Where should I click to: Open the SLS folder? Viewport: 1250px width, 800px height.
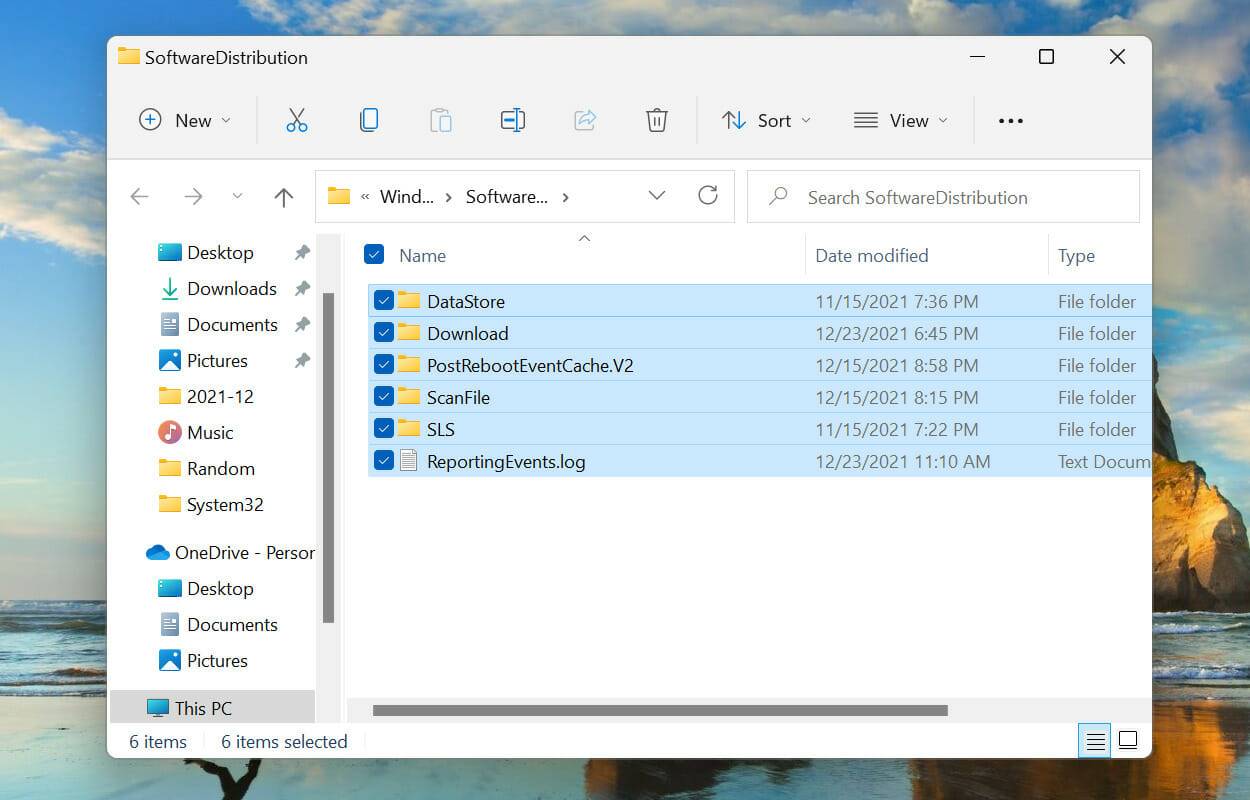pos(440,429)
